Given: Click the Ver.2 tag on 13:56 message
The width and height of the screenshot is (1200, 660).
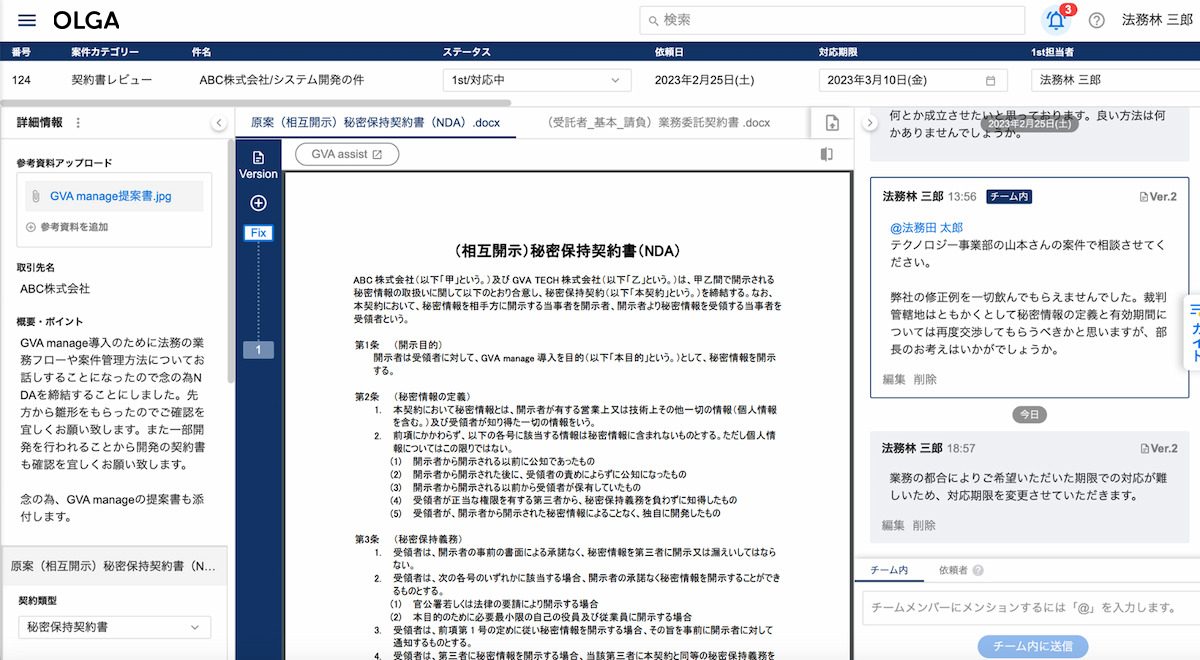Looking at the screenshot, I should coord(1159,197).
